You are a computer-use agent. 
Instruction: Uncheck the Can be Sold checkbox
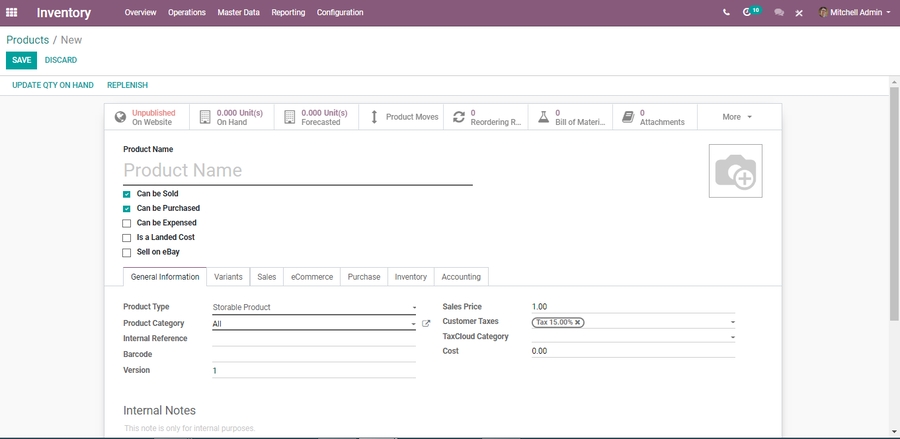coord(127,194)
